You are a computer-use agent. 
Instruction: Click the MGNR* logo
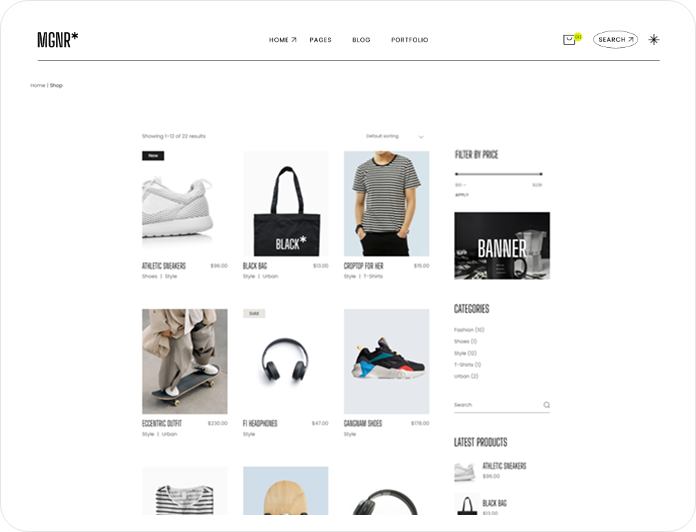(58, 39)
